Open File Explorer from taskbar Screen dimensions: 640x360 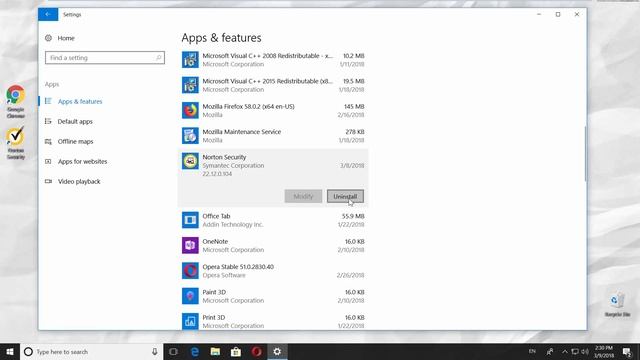[x=215, y=351]
